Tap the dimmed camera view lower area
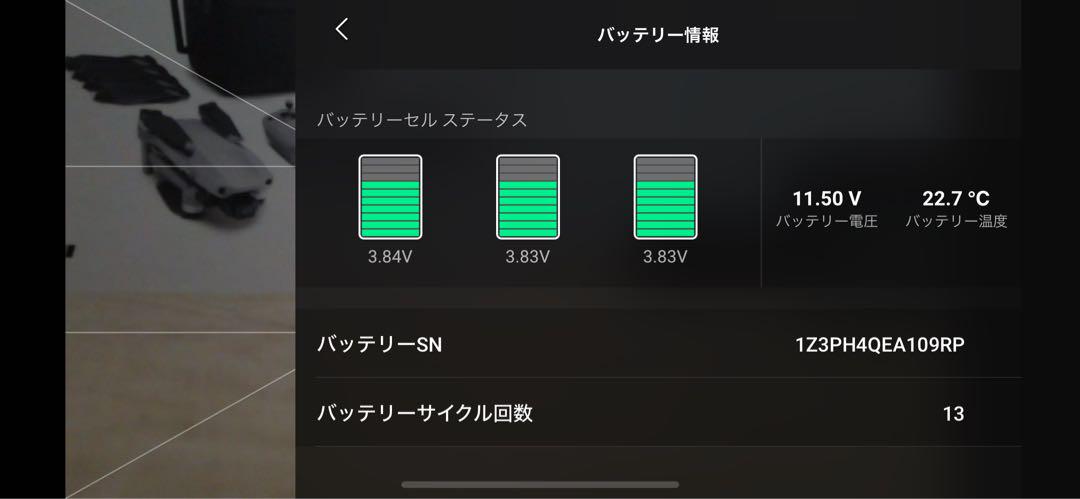The width and height of the screenshot is (1080, 499). (180, 414)
